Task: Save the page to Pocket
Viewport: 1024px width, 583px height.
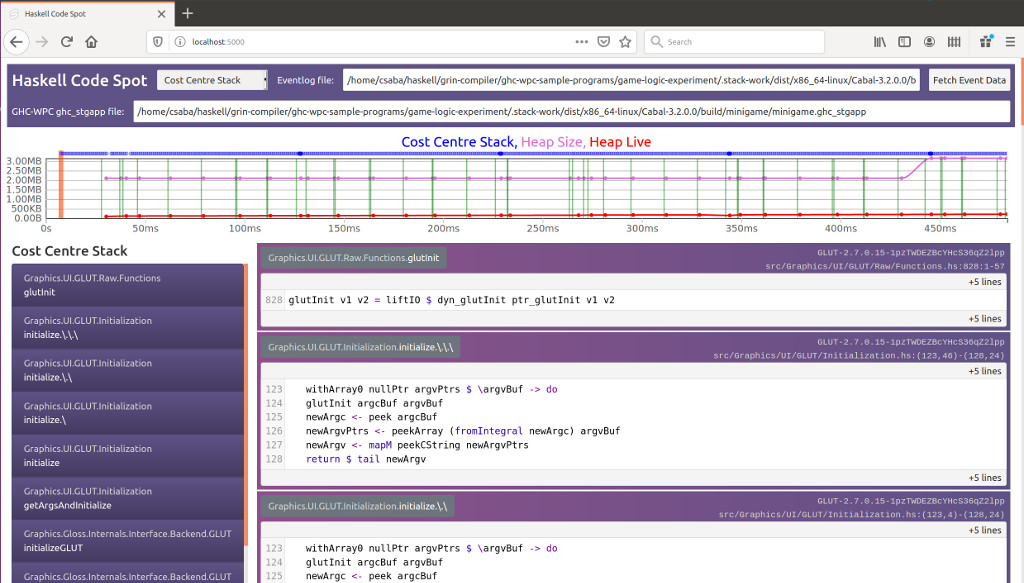Action: [x=604, y=42]
